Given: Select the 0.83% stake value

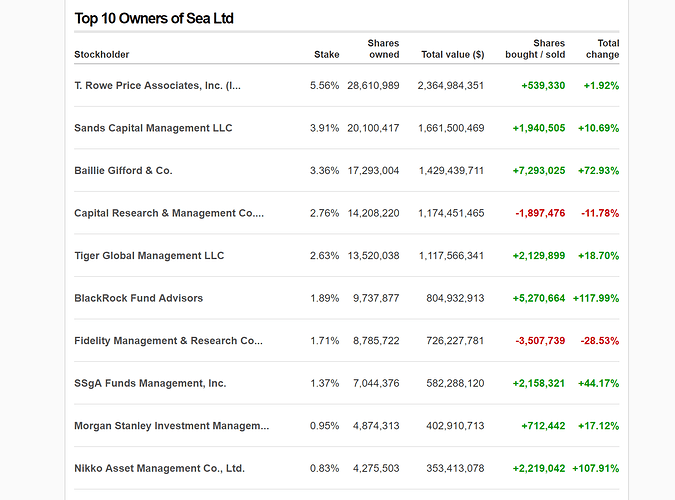Looking at the screenshot, I should (325, 469).
